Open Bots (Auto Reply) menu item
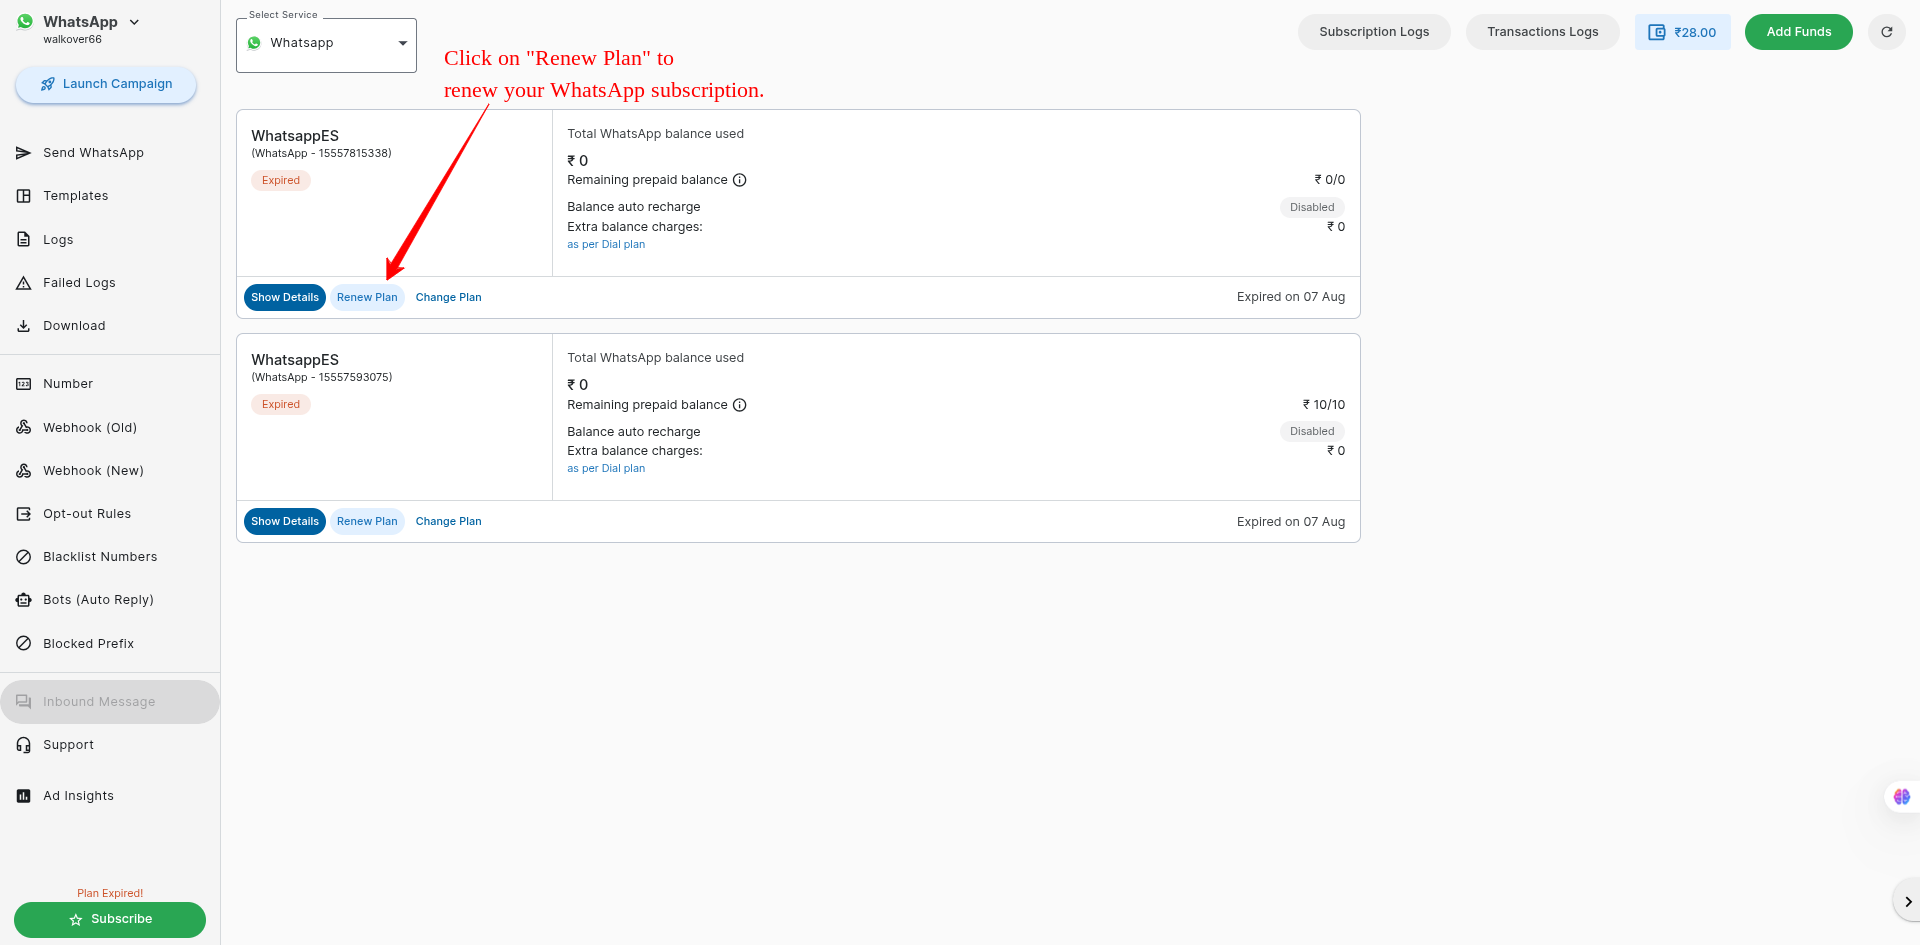1920x945 pixels. point(110,600)
